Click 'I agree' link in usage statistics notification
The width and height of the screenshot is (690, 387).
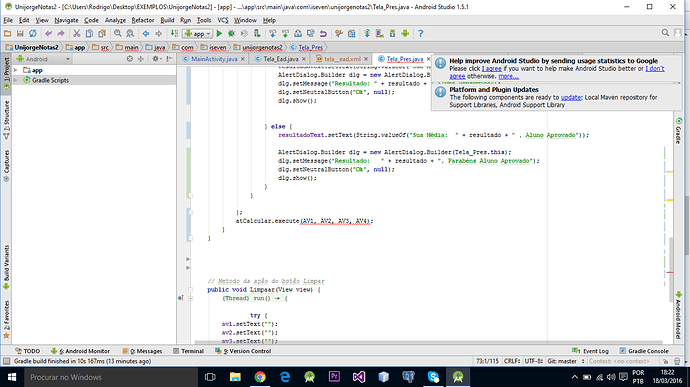point(492,69)
